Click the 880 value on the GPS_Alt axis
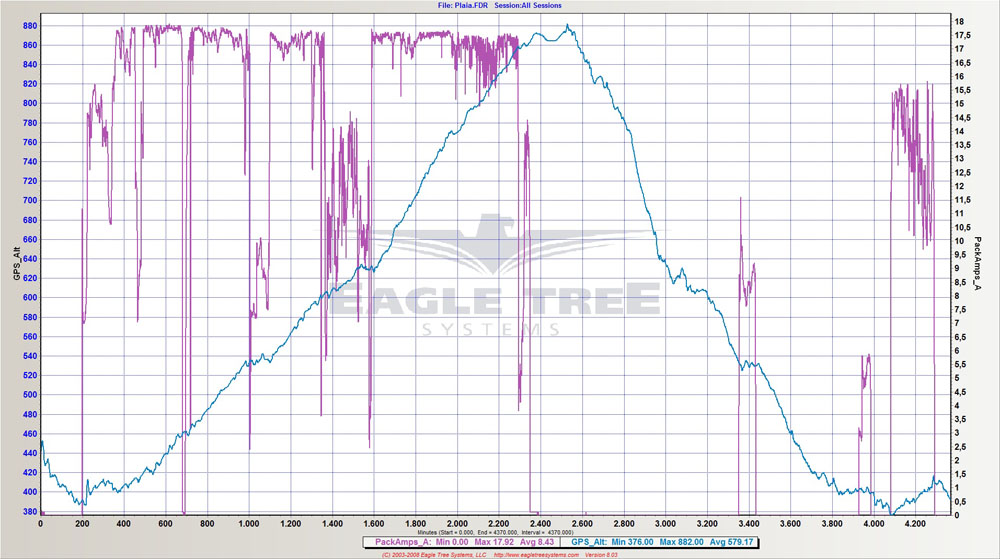Screen dimensions: 1000x559 tap(30, 26)
